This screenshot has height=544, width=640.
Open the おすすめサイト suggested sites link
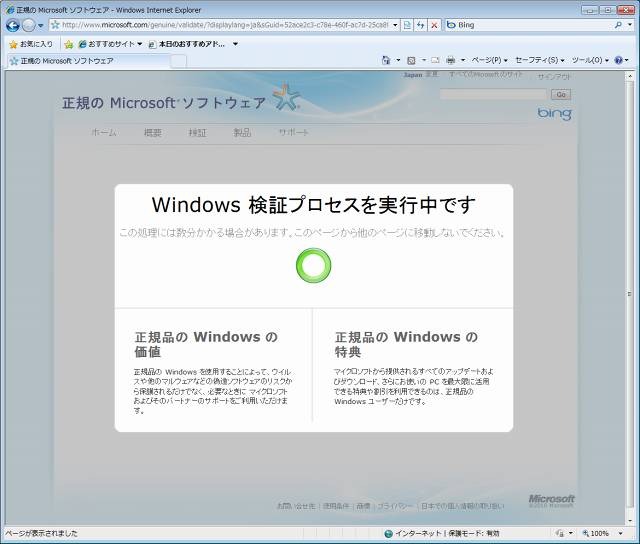pos(111,44)
